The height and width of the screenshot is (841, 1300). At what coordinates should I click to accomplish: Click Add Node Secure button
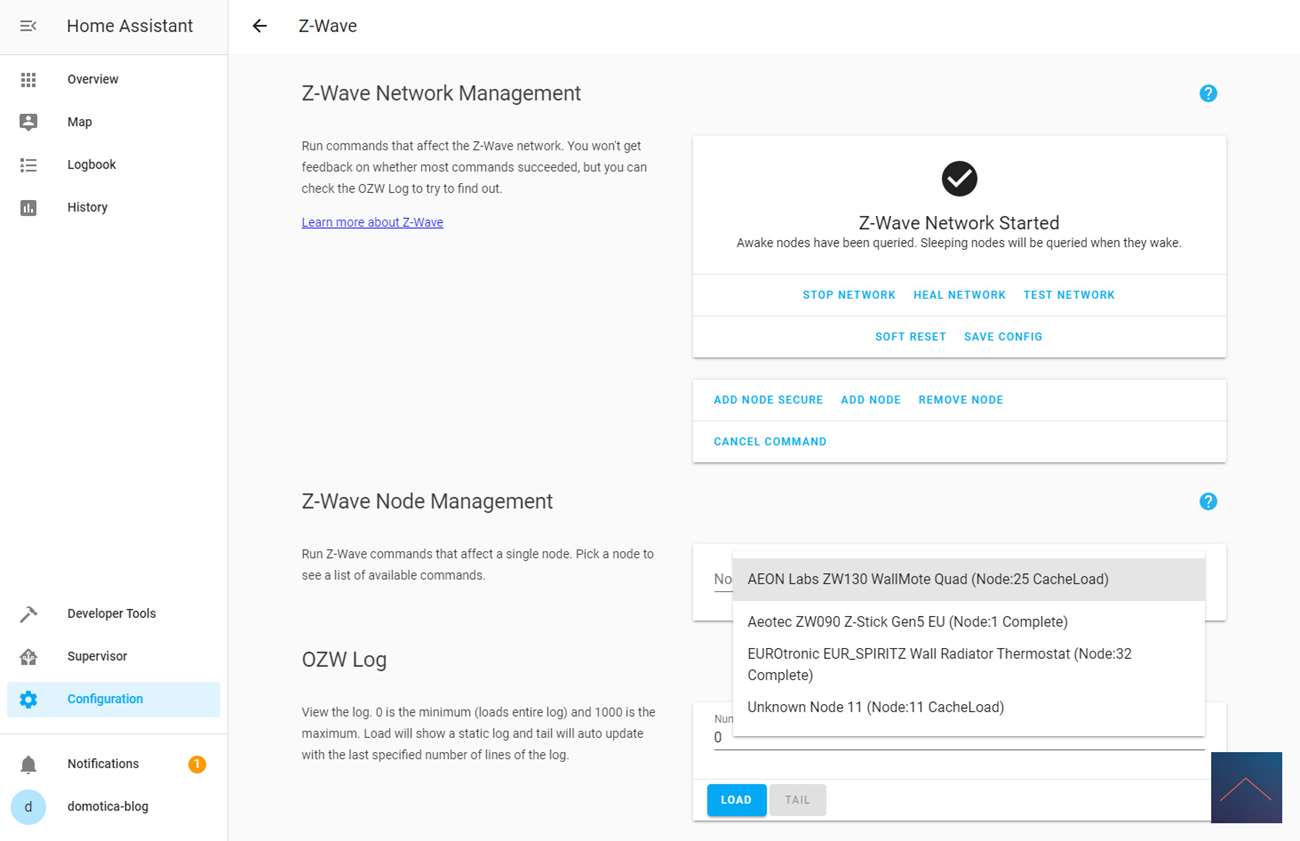[x=768, y=400]
